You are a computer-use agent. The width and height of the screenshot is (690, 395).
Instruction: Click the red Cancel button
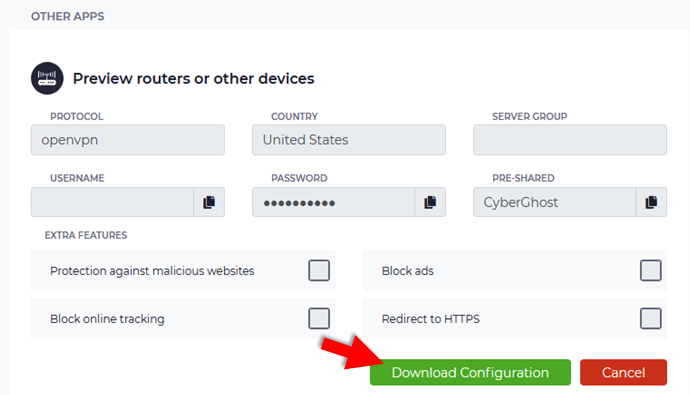[624, 373]
